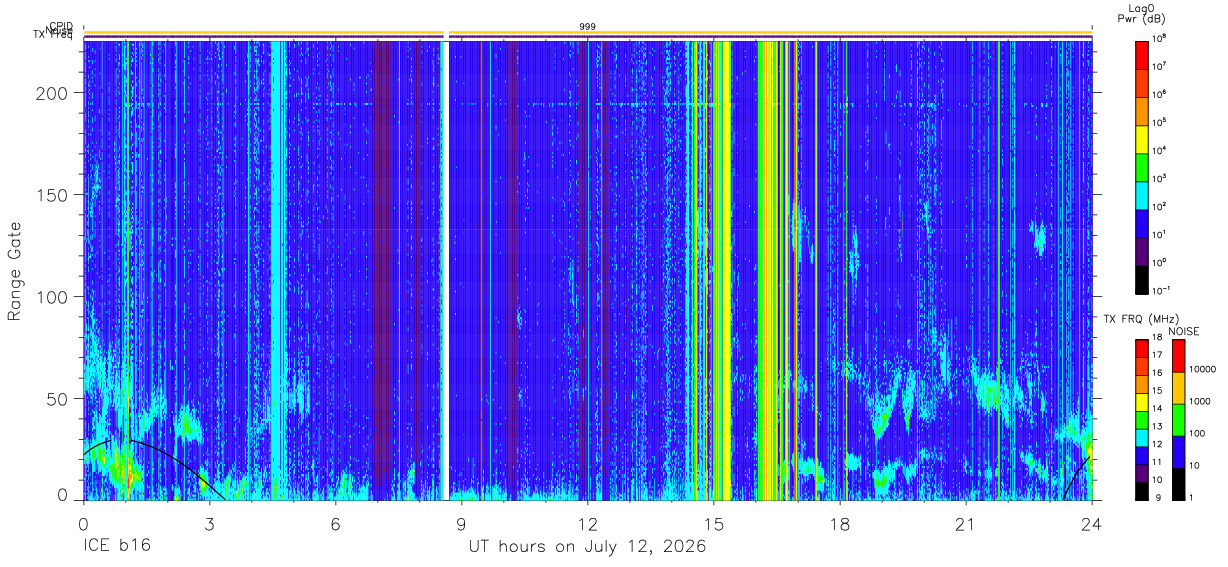The image size is (1228, 567).
Task: Click the '999' CPID value above plot
Action: point(587,26)
